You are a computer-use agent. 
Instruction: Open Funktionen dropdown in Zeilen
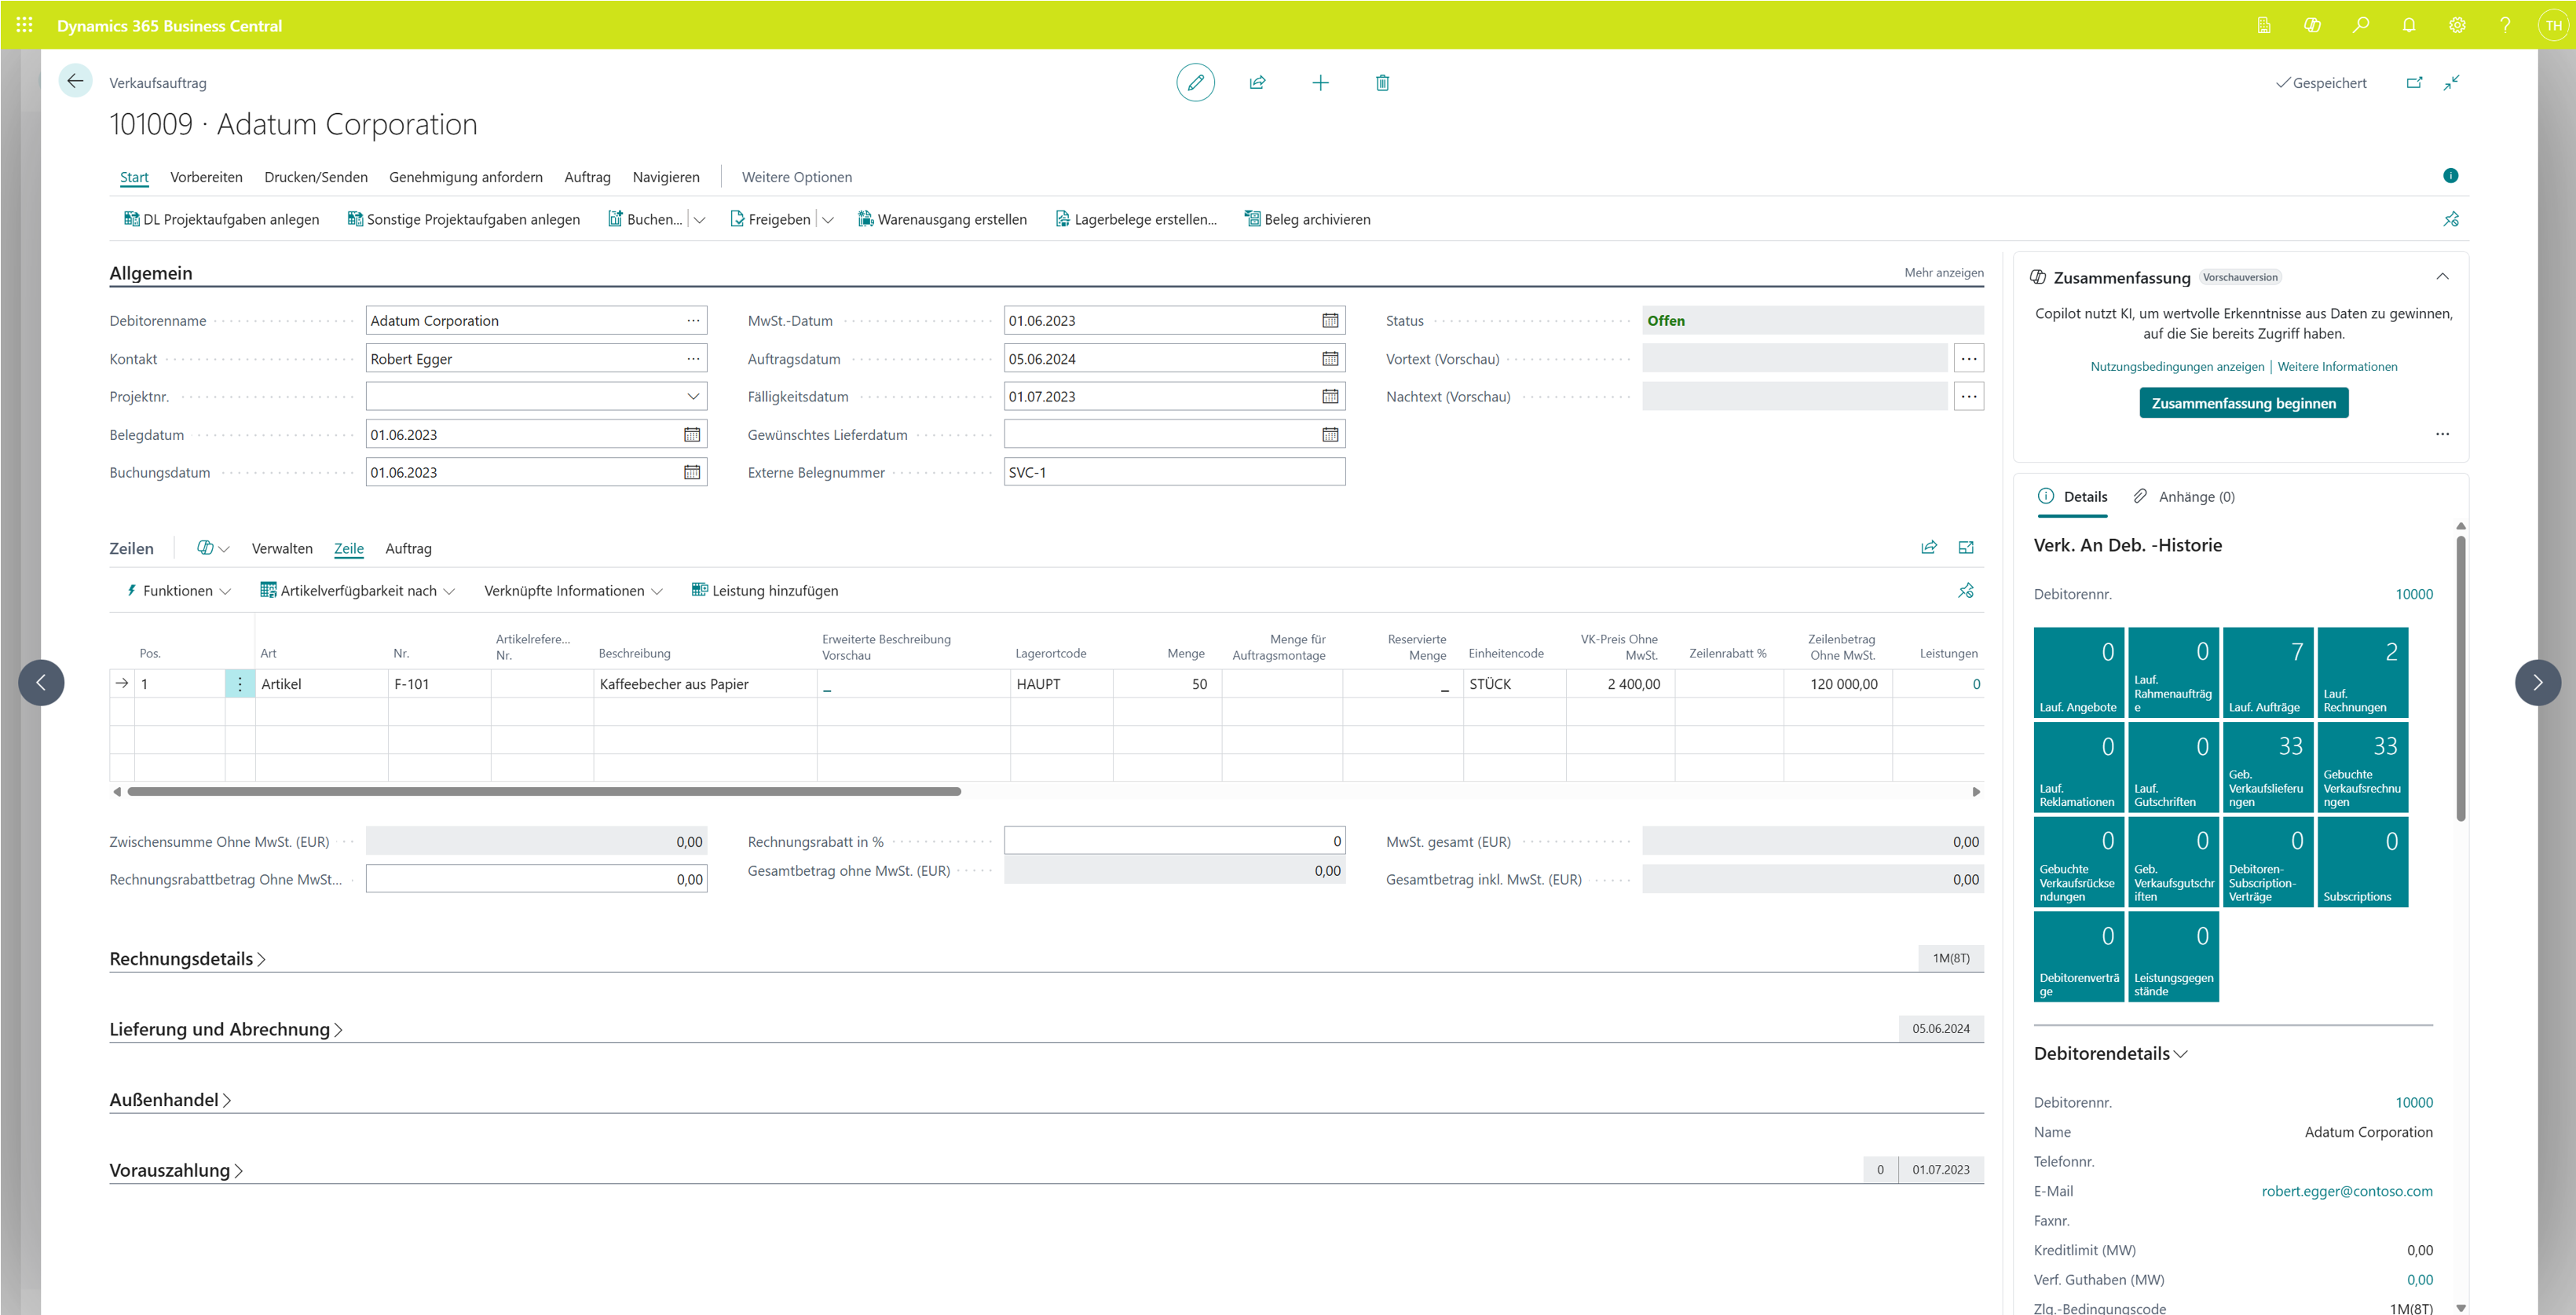tap(178, 591)
